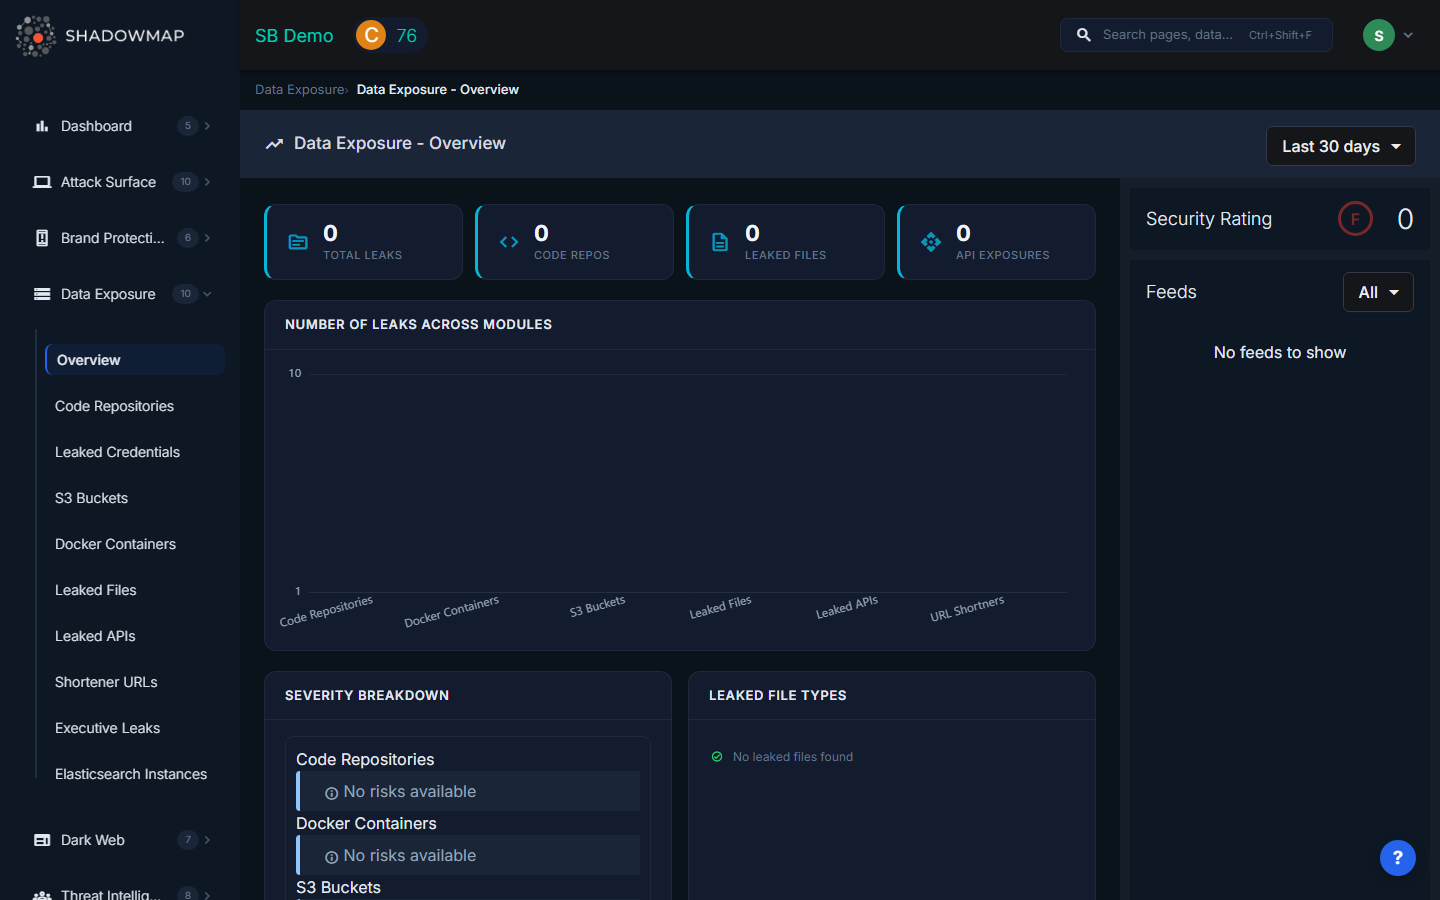
Task: Open the Feeds All filter dropdown
Action: point(1377,292)
